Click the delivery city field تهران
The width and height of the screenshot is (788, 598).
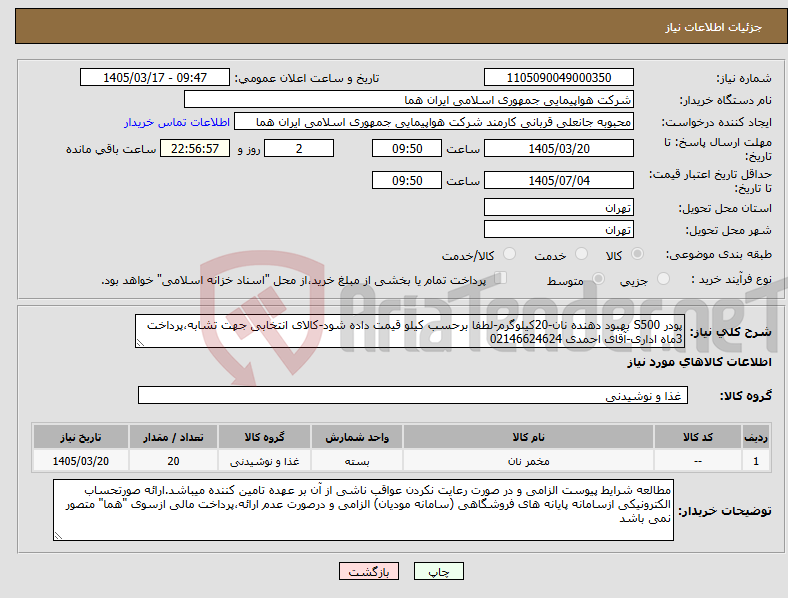tap(558, 230)
